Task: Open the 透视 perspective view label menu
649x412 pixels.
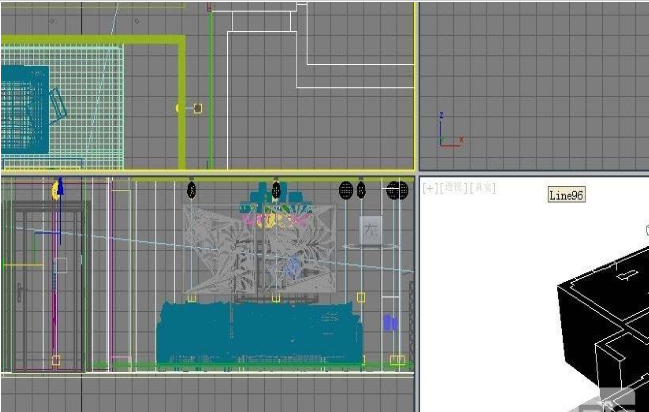Action: (454, 188)
